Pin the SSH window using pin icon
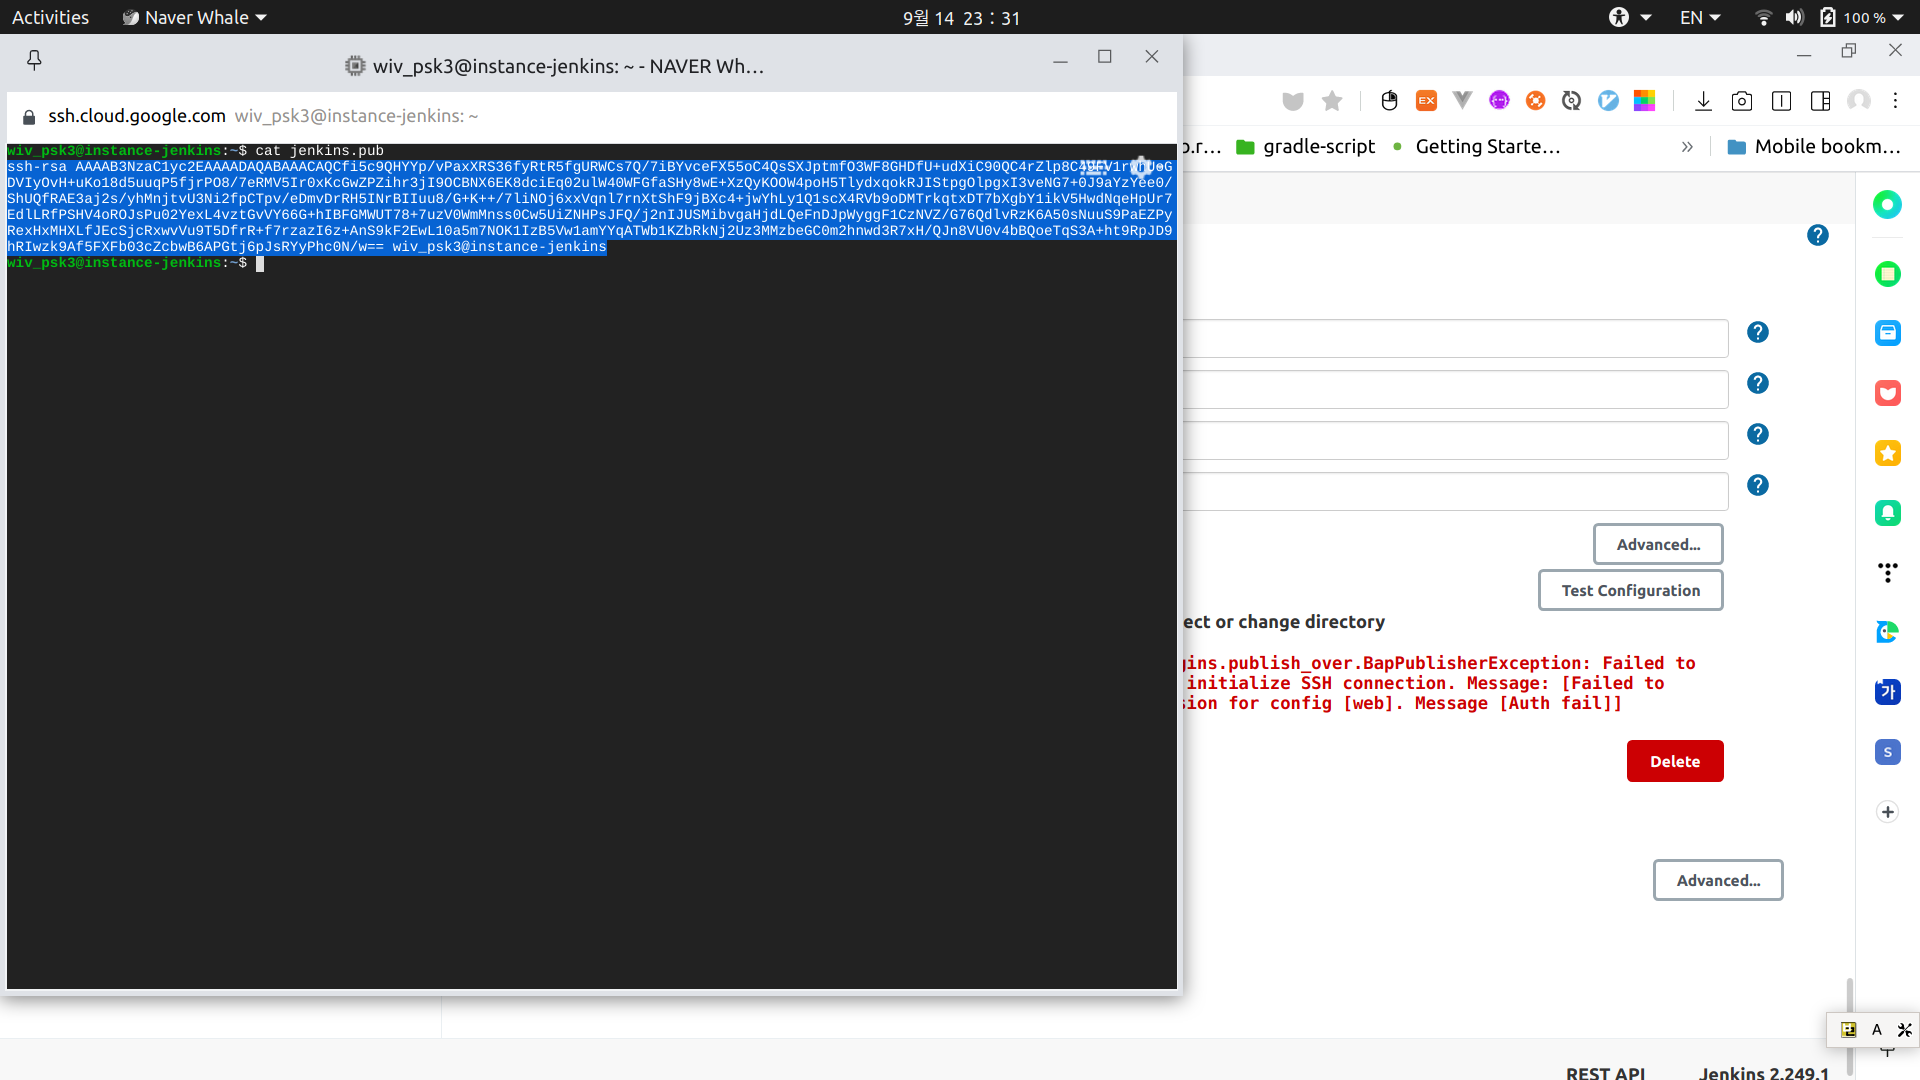This screenshot has width=1920, height=1080. click(x=34, y=60)
